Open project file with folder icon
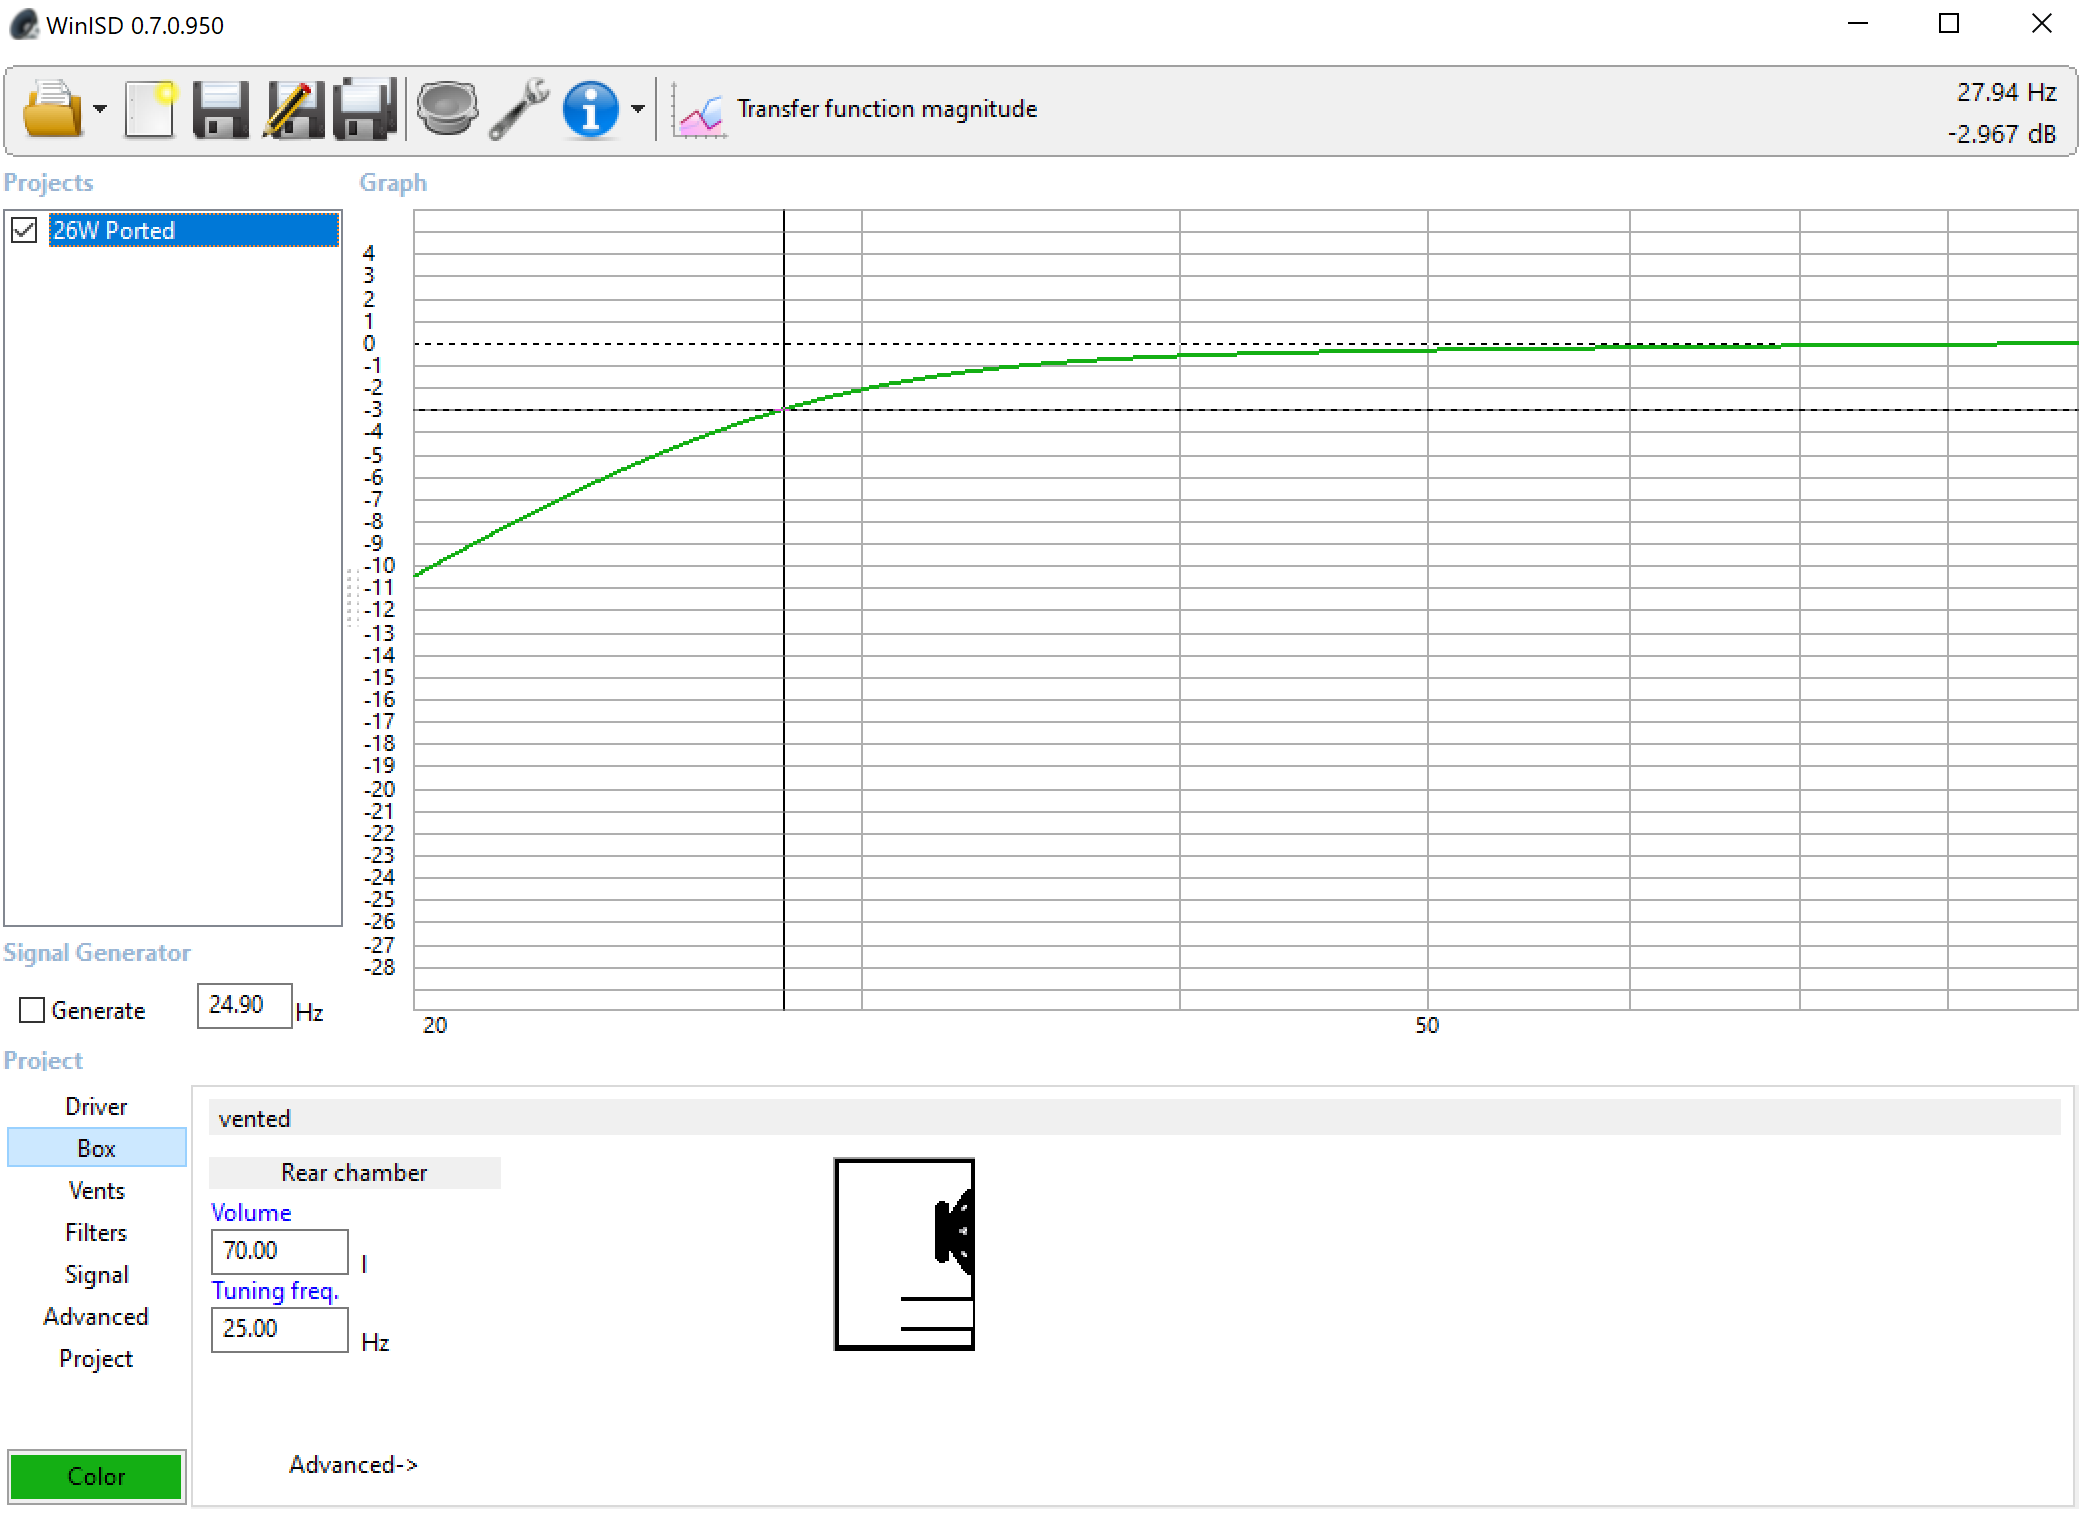Viewport: 2085px width, 1517px height. click(52, 108)
